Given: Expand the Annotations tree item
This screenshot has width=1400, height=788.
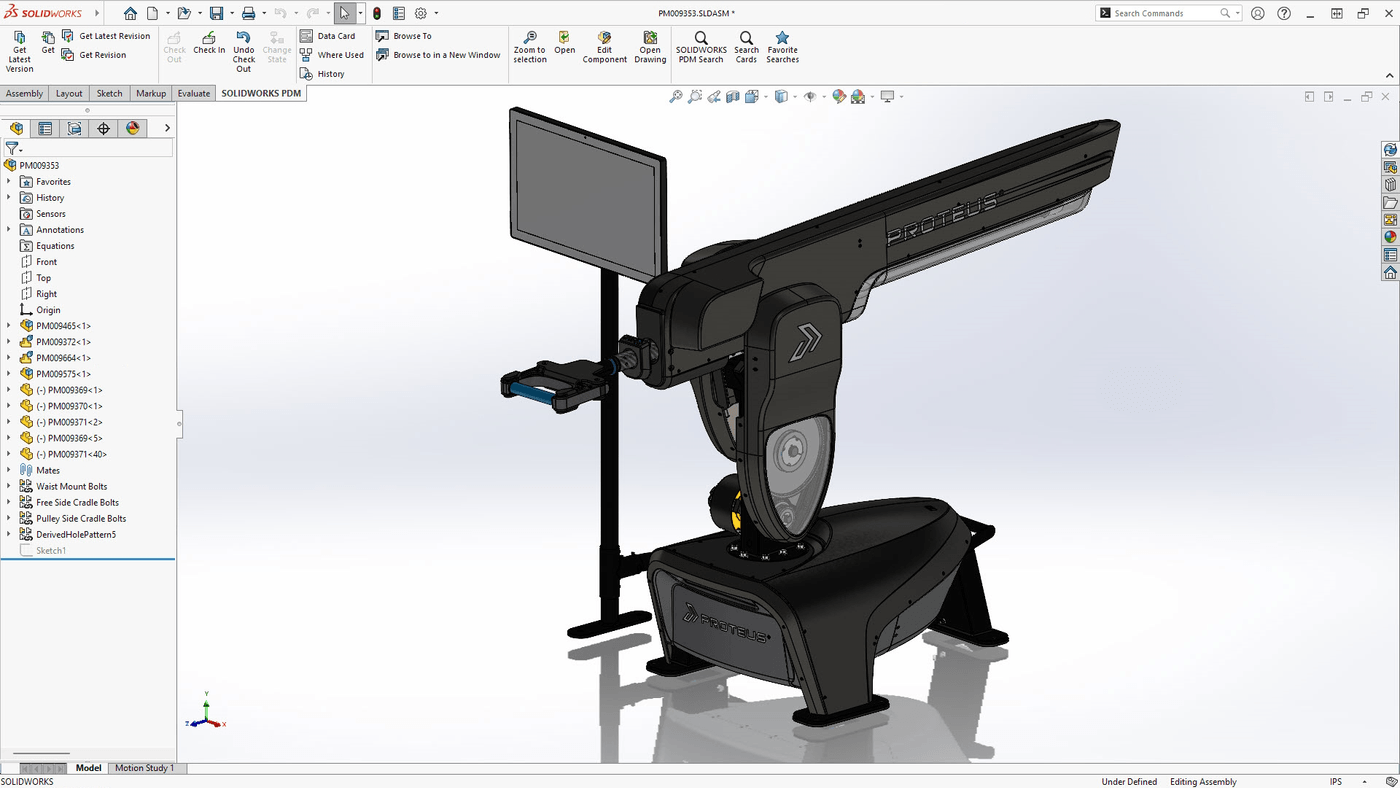Looking at the screenshot, I should tap(8, 229).
